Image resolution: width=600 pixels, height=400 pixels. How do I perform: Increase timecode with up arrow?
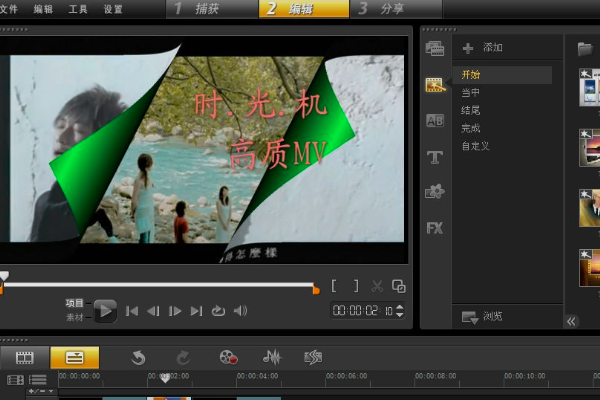pos(399,307)
